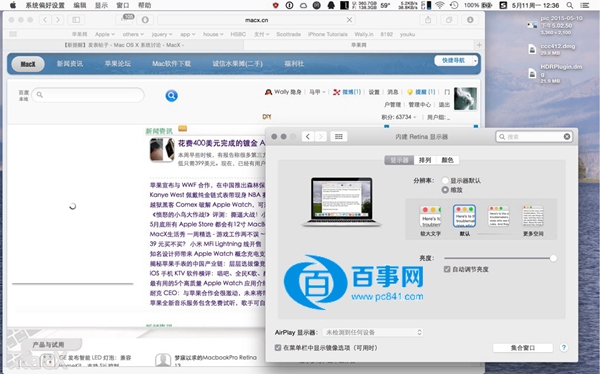Click the QQ penguin menu bar icon
600x374 pixels.
[x=331, y=5]
